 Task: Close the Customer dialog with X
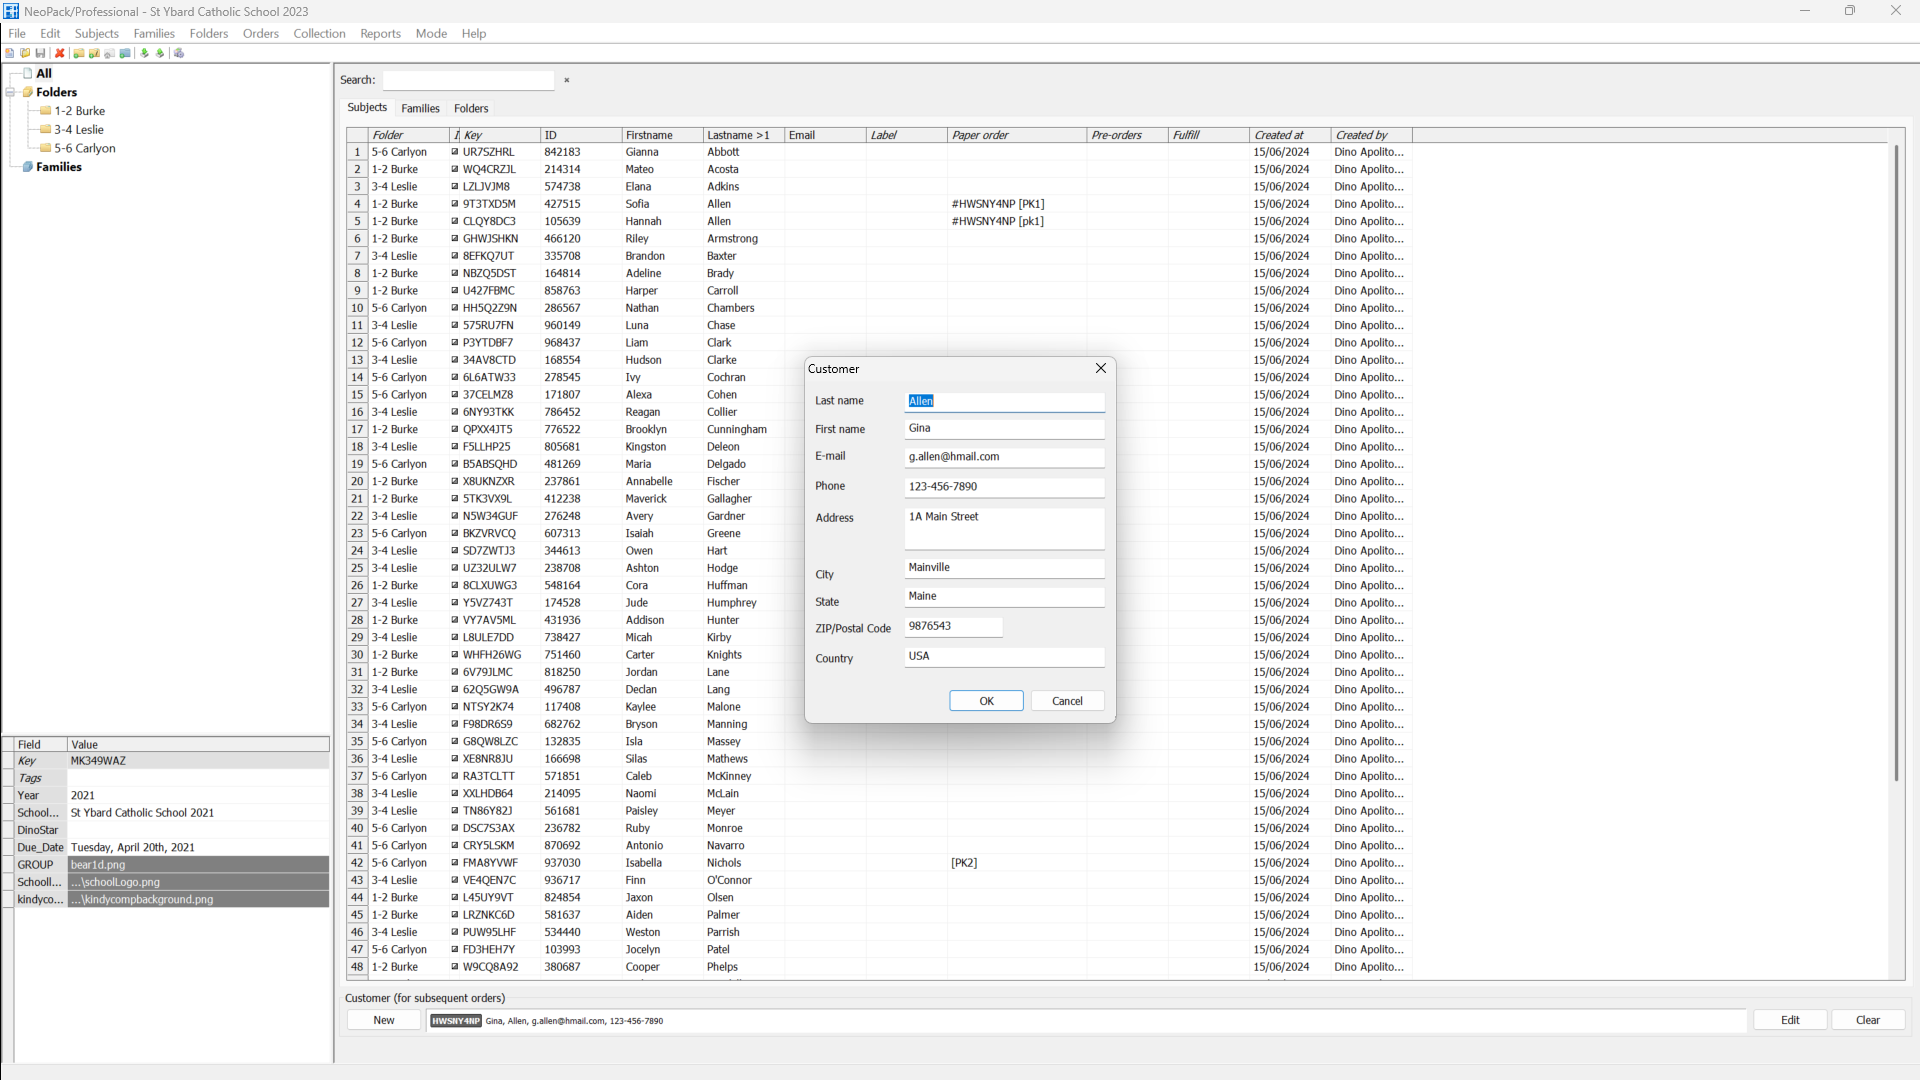pyautogui.click(x=1101, y=368)
